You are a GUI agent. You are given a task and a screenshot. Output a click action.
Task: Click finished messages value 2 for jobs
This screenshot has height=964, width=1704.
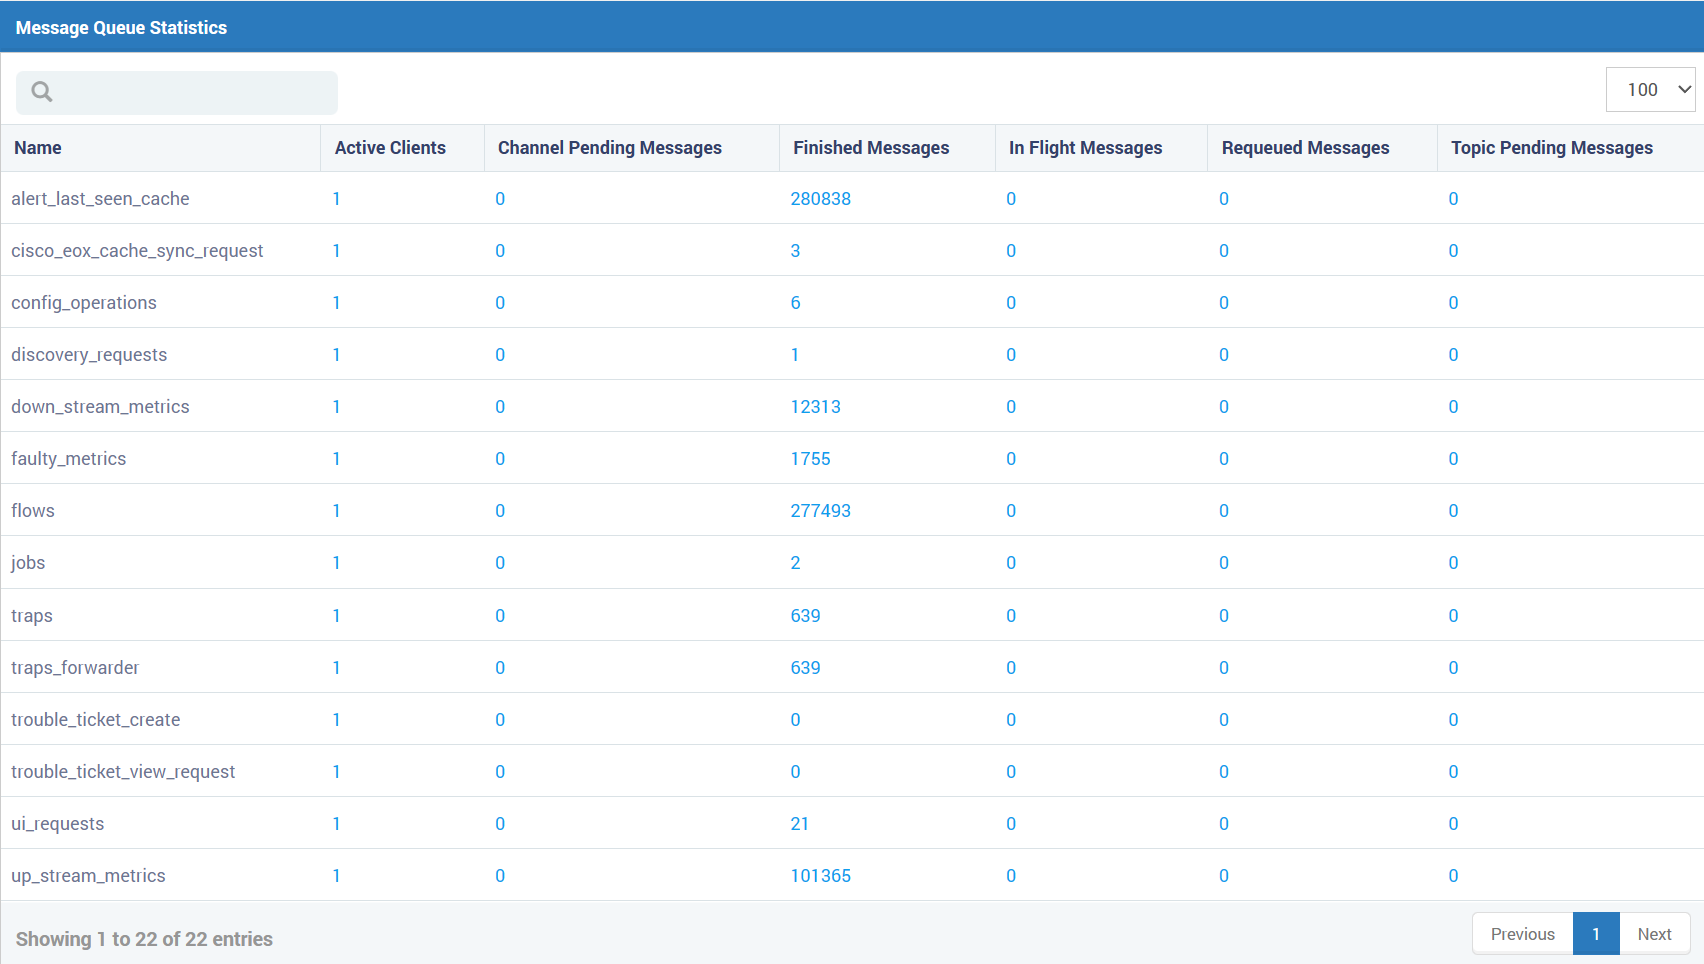(795, 563)
